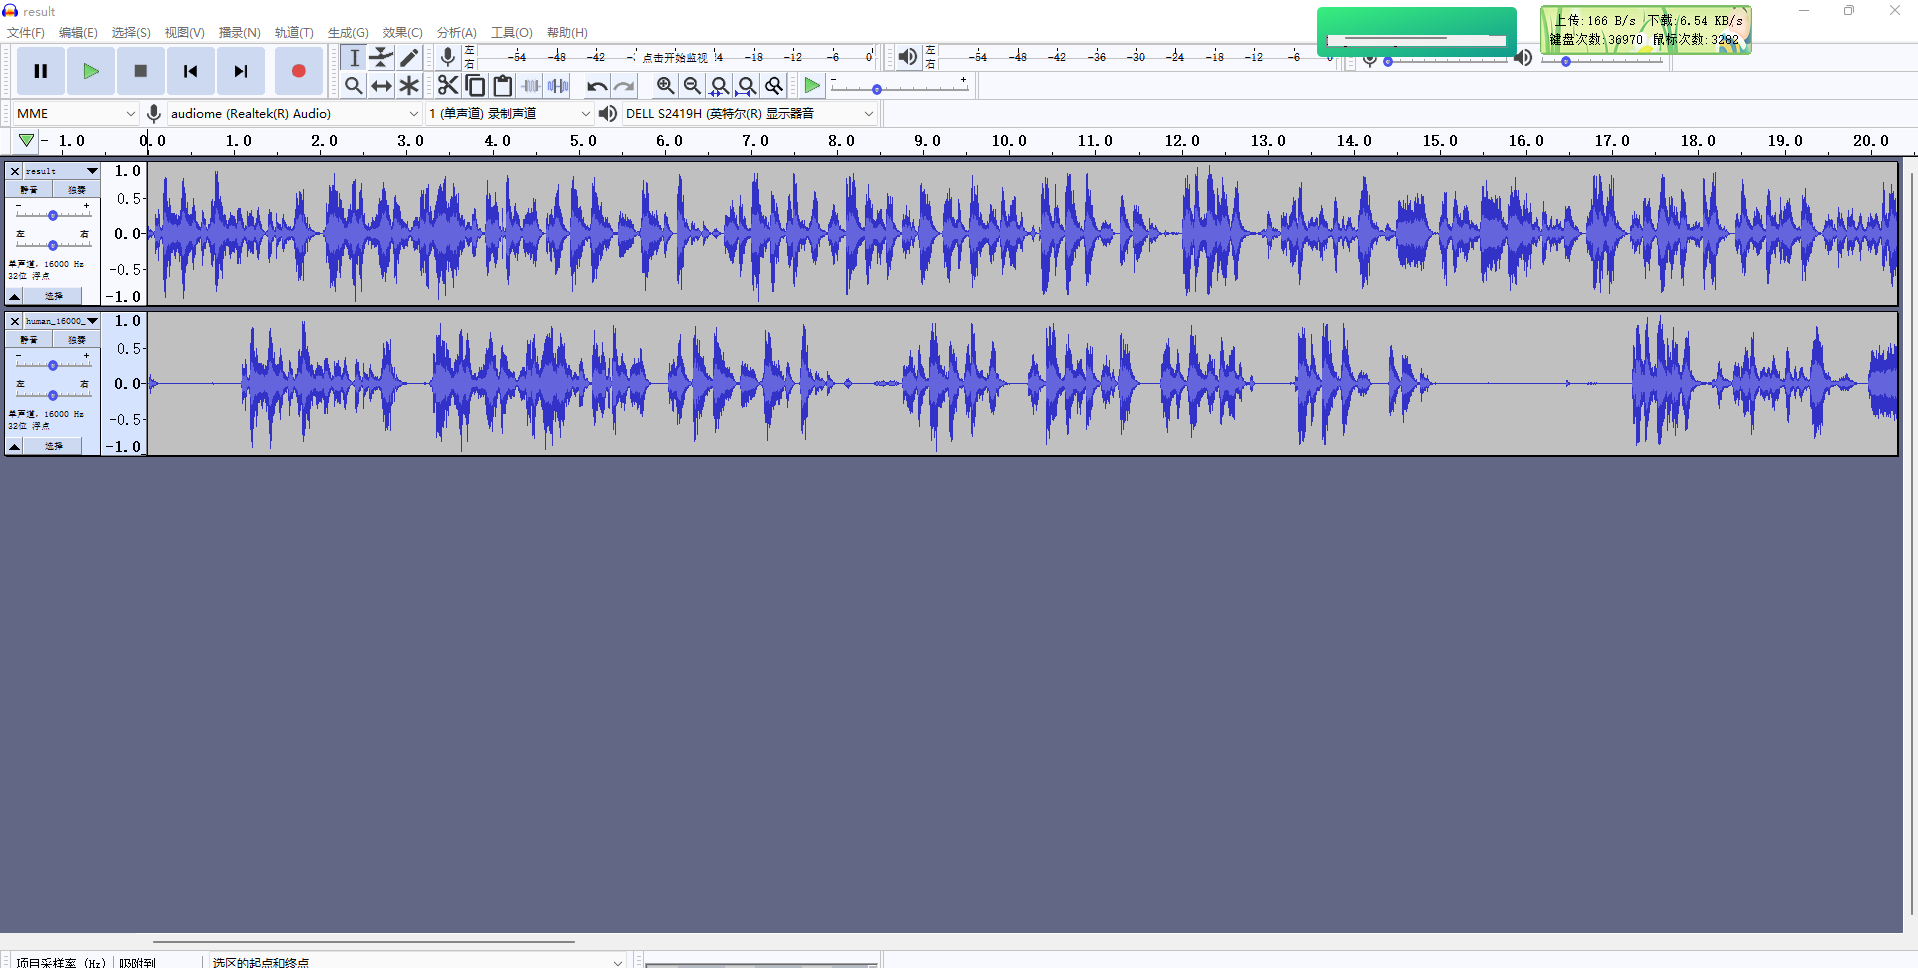Screen dimensions: 1918x968
Task: Zoom out on the waveform
Action: 692,86
